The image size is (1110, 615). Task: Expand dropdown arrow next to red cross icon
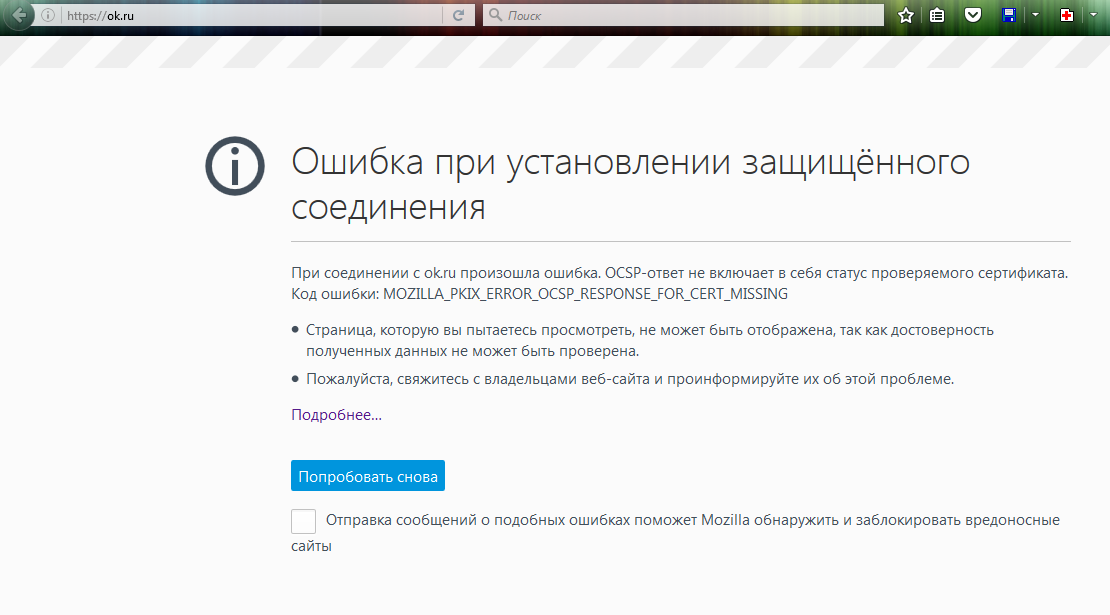[x=1093, y=15]
